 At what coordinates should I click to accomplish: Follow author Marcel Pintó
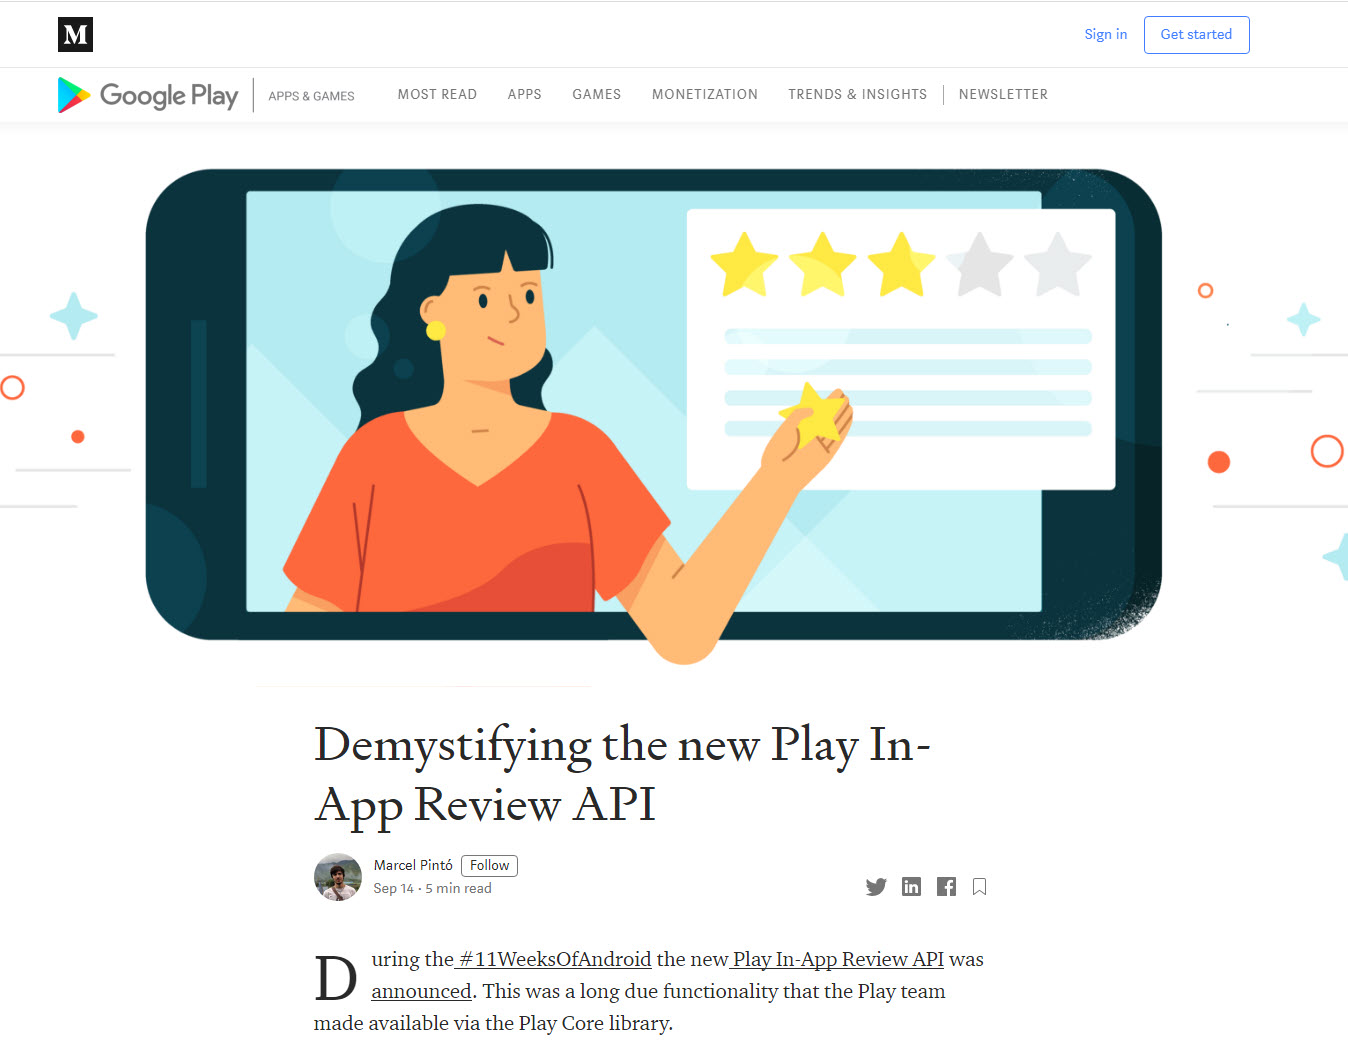489,866
